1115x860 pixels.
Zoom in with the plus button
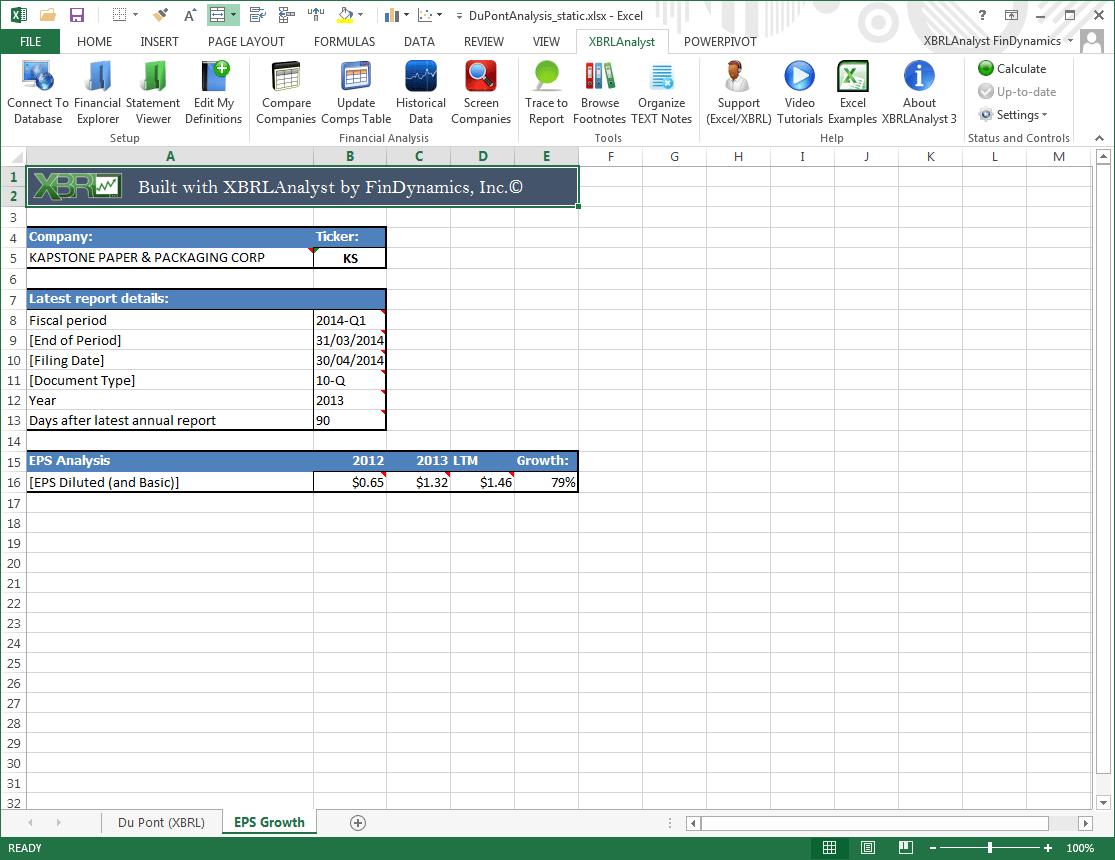click(x=1047, y=847)
